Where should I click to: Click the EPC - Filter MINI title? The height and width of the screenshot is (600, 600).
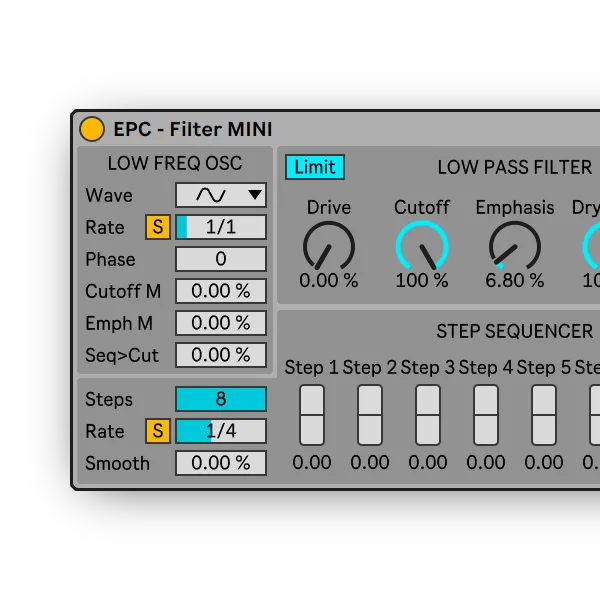coord(193,129)
